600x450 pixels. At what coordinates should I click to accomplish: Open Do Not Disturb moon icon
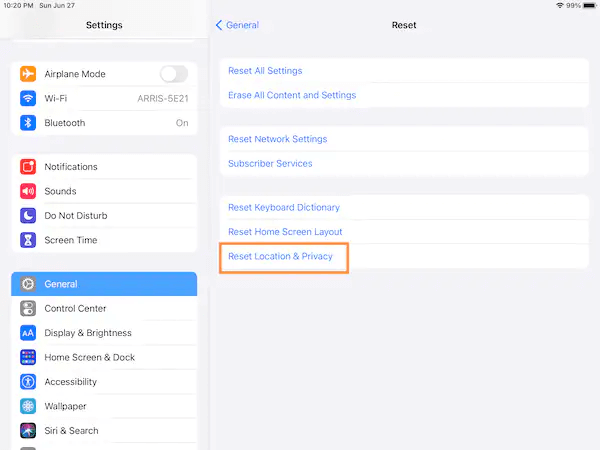[x=28, y=216]
